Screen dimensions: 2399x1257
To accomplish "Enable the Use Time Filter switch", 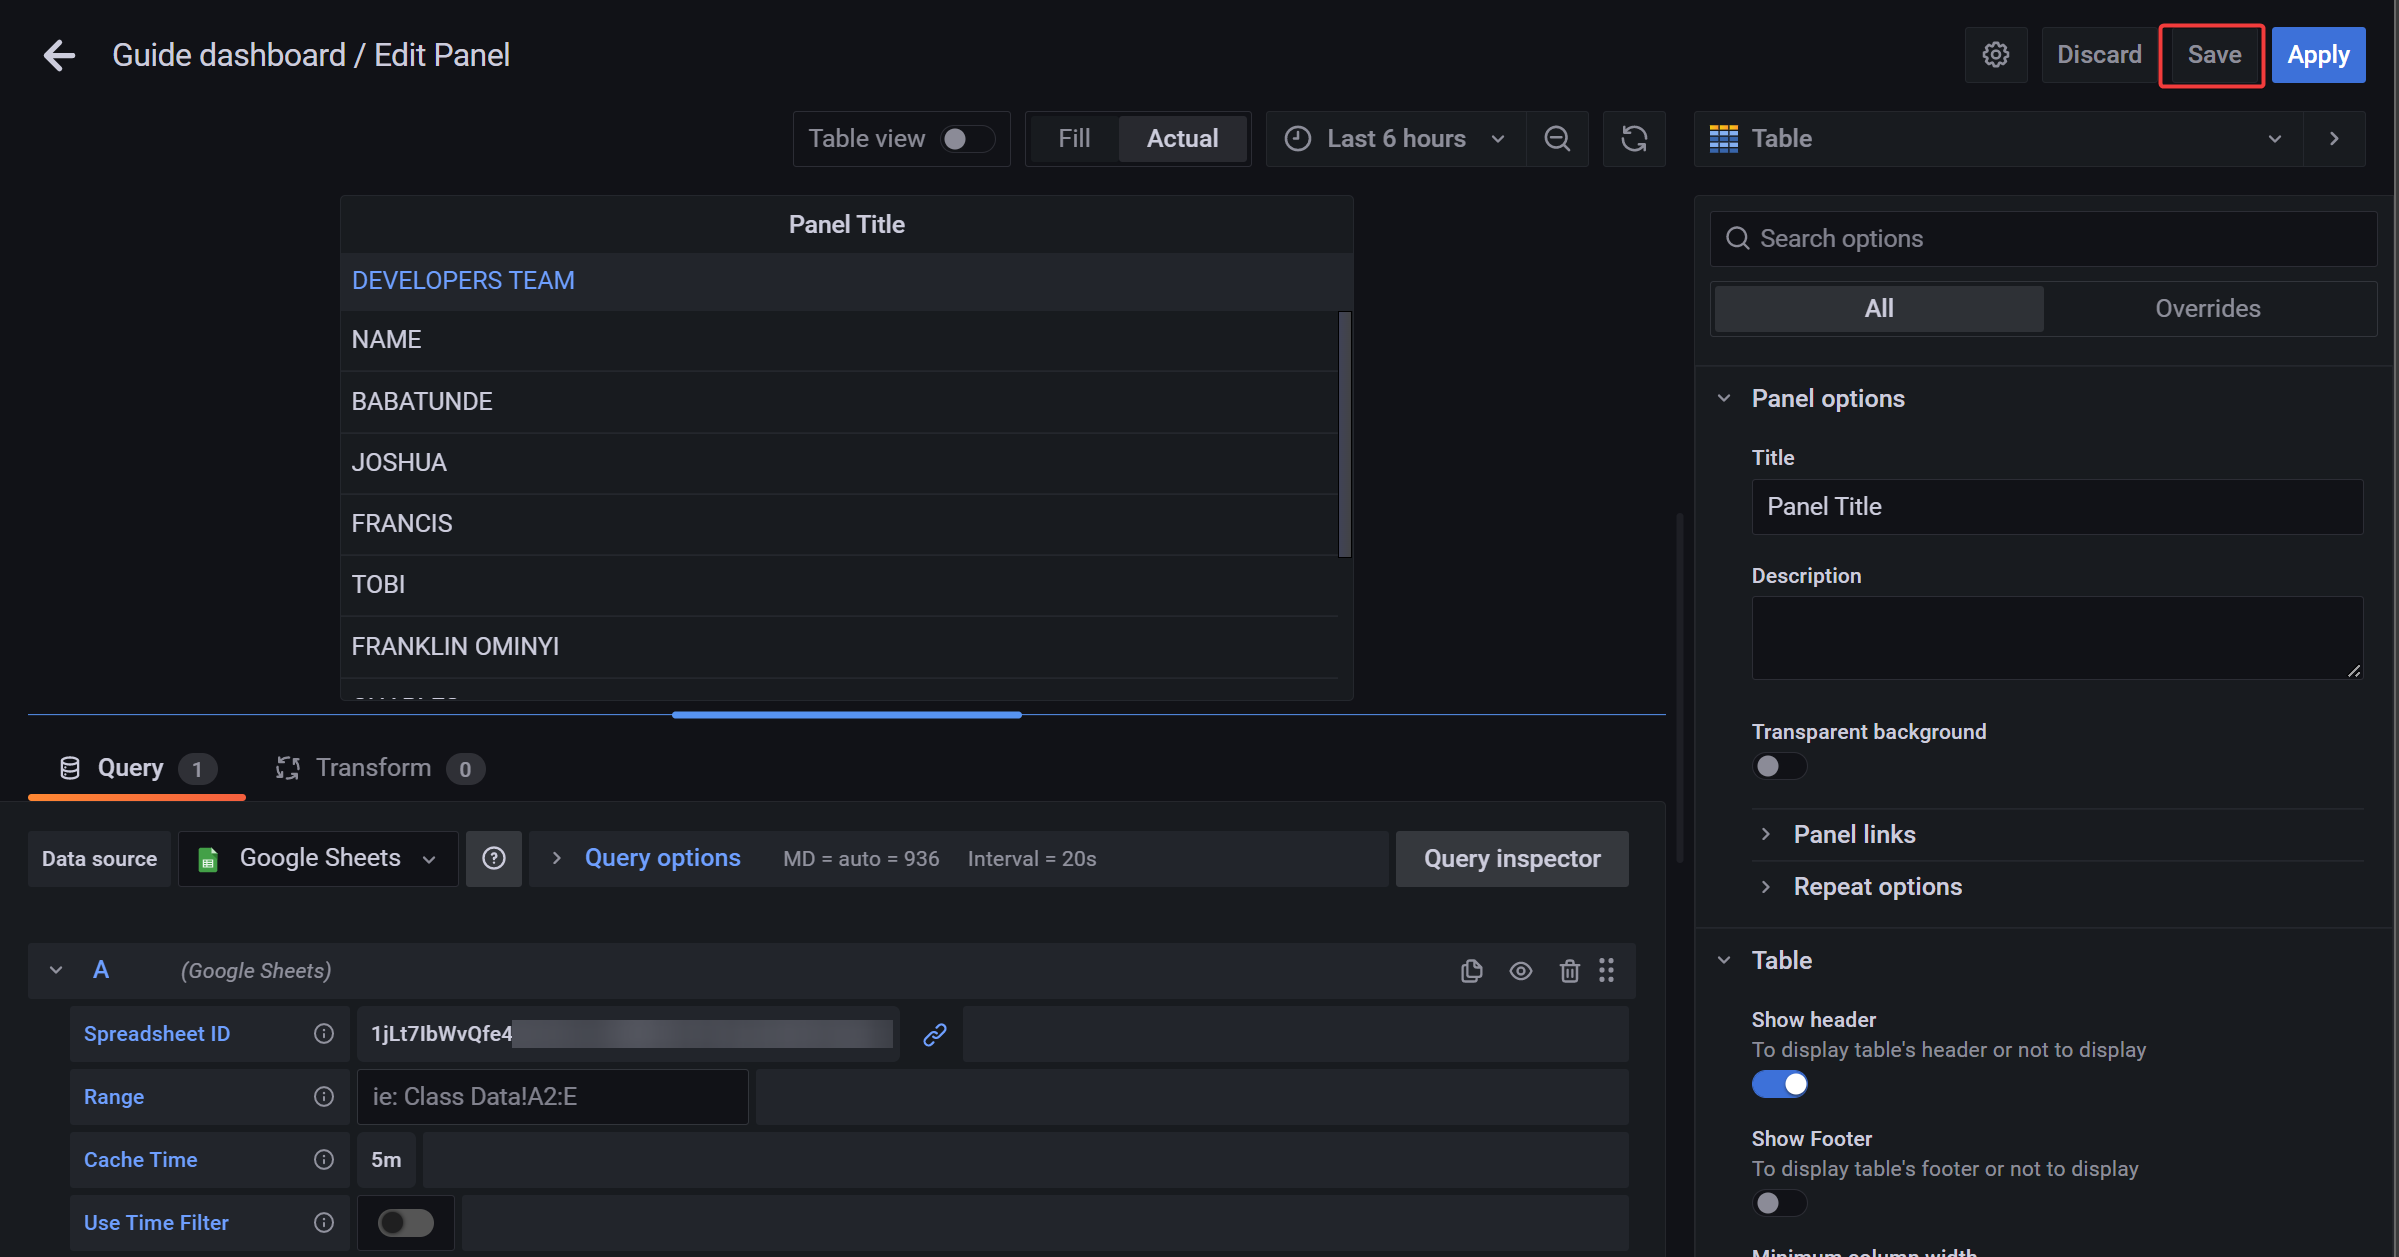I will point(405,1223).
